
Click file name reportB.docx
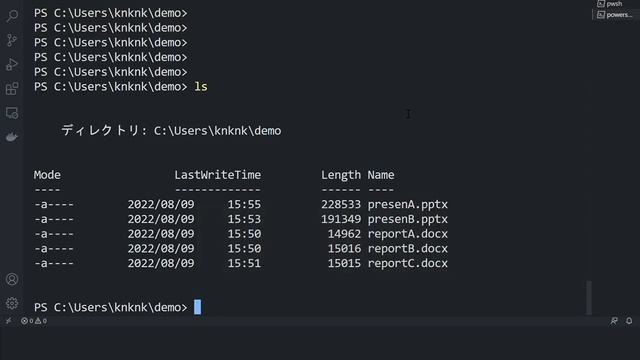pos(407,249)
